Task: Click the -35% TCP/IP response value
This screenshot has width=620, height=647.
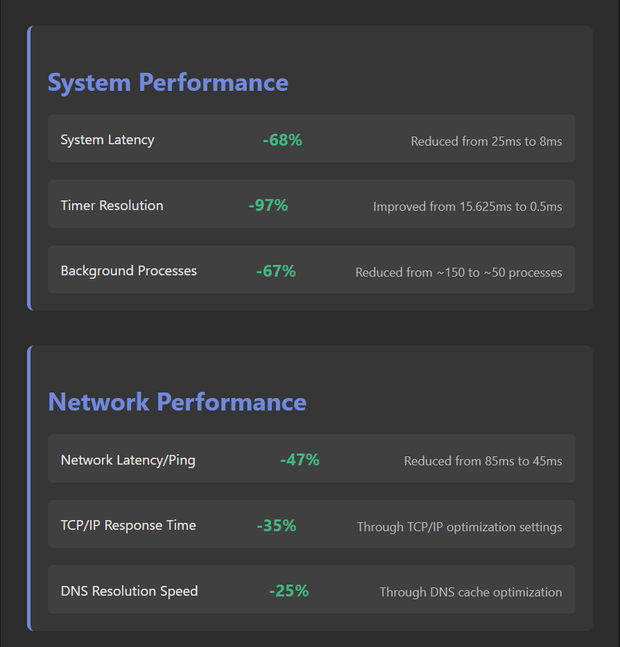Action: [x=276, y=525]
